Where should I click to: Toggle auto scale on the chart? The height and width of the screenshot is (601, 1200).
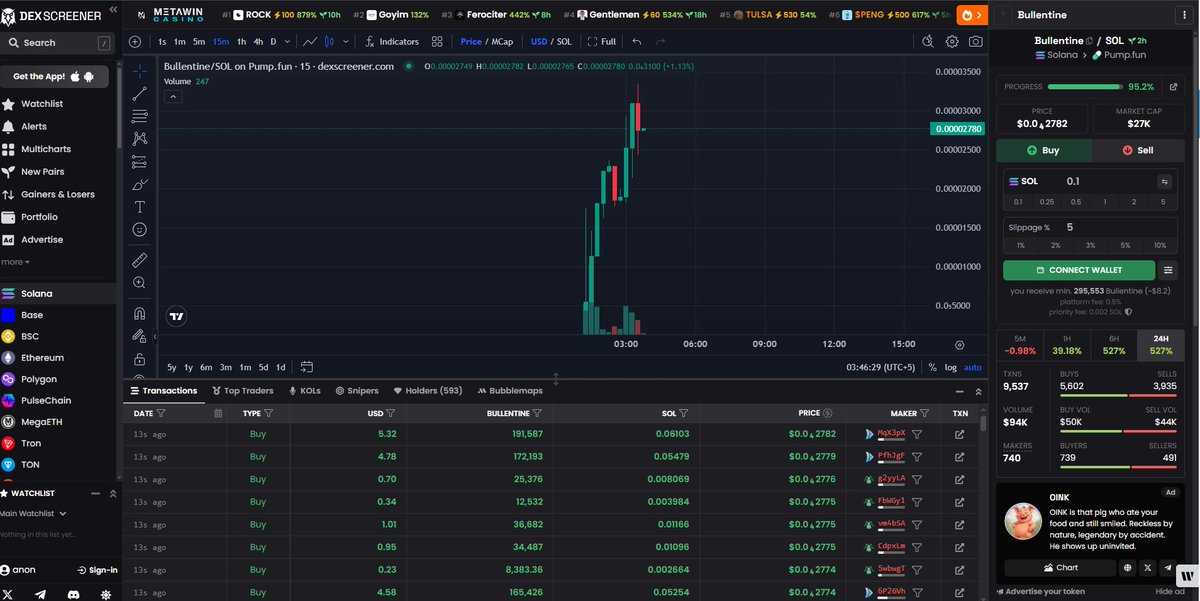pos(972,367)
